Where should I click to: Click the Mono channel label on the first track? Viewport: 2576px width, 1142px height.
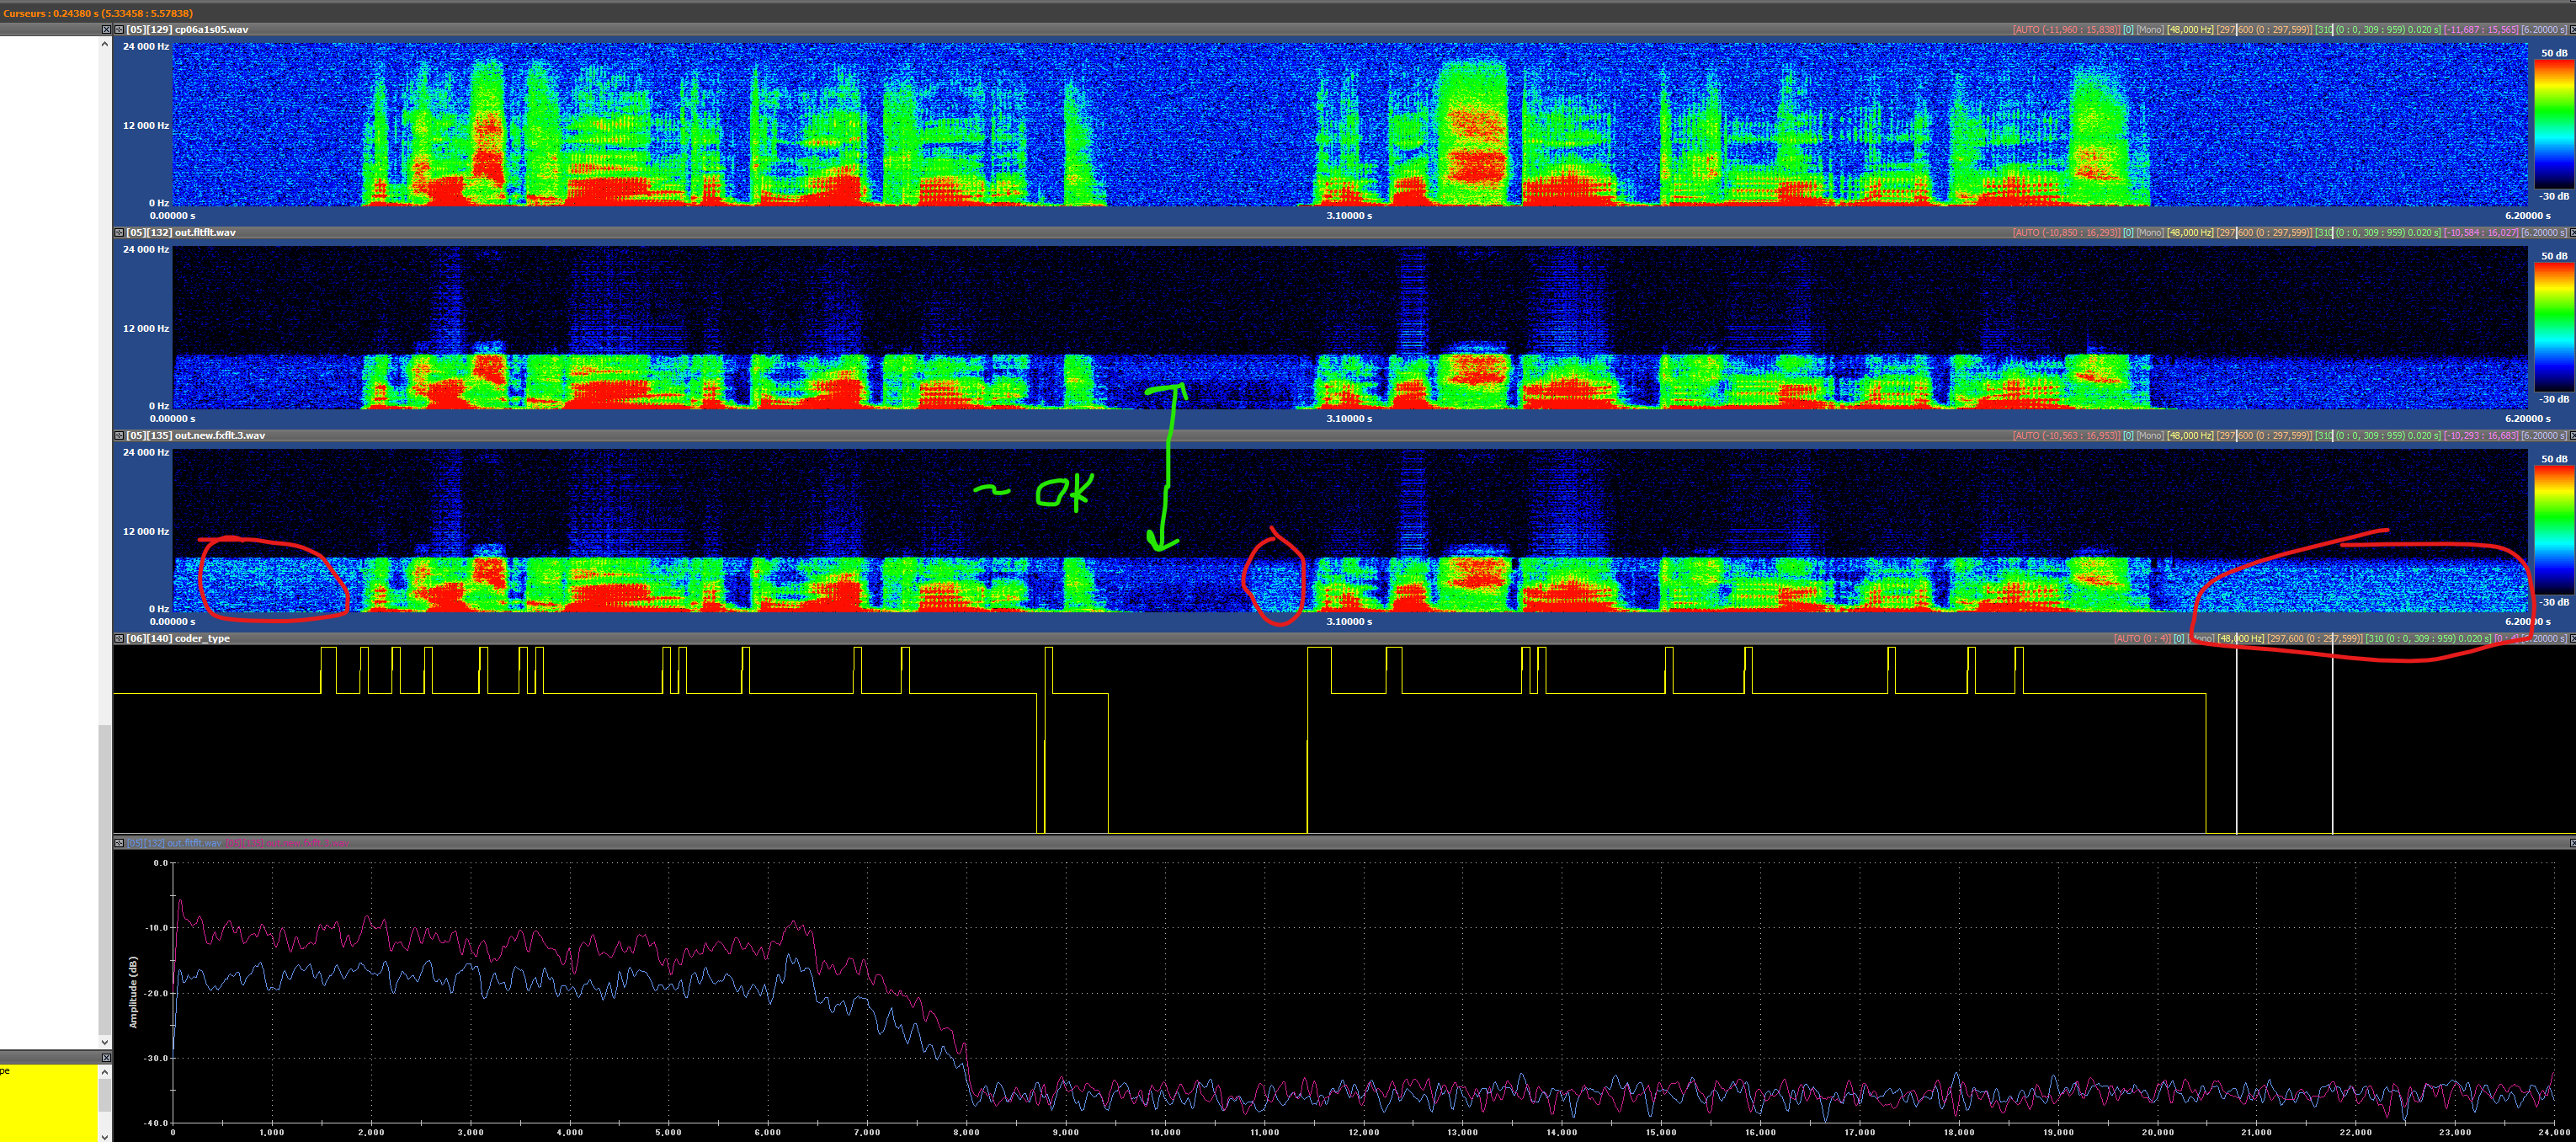2150,30
